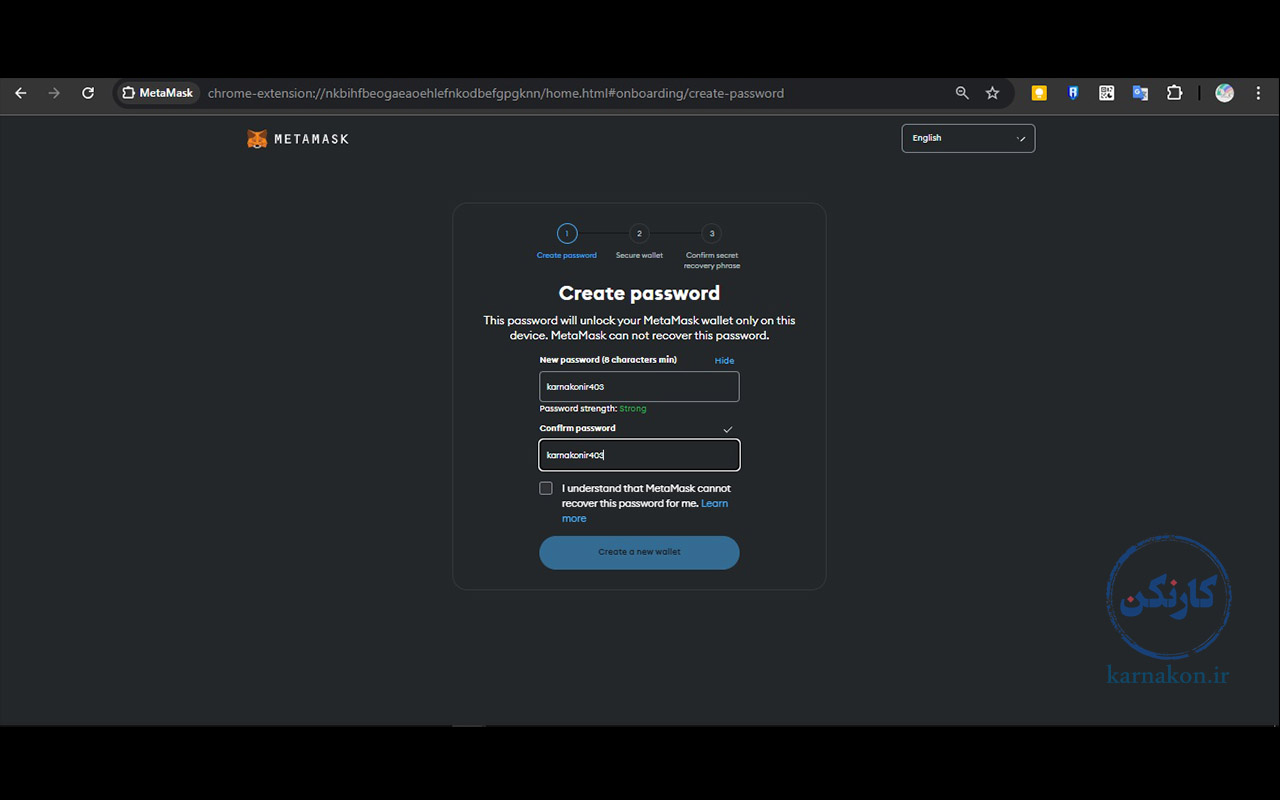
Task: Click the chrome-extension URL in the address bar
Action: pos(496,93)
